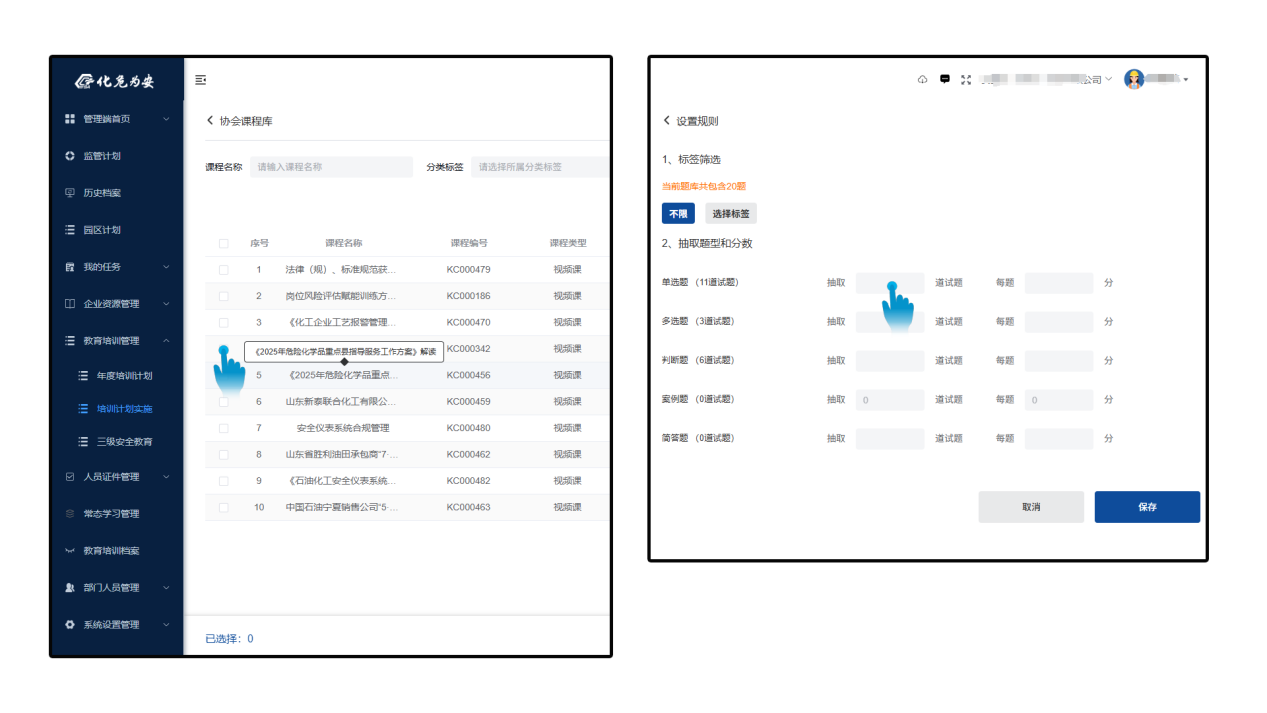Go back using arrow beside 设置规则
1267x713 pixels.
pos(667,121)
